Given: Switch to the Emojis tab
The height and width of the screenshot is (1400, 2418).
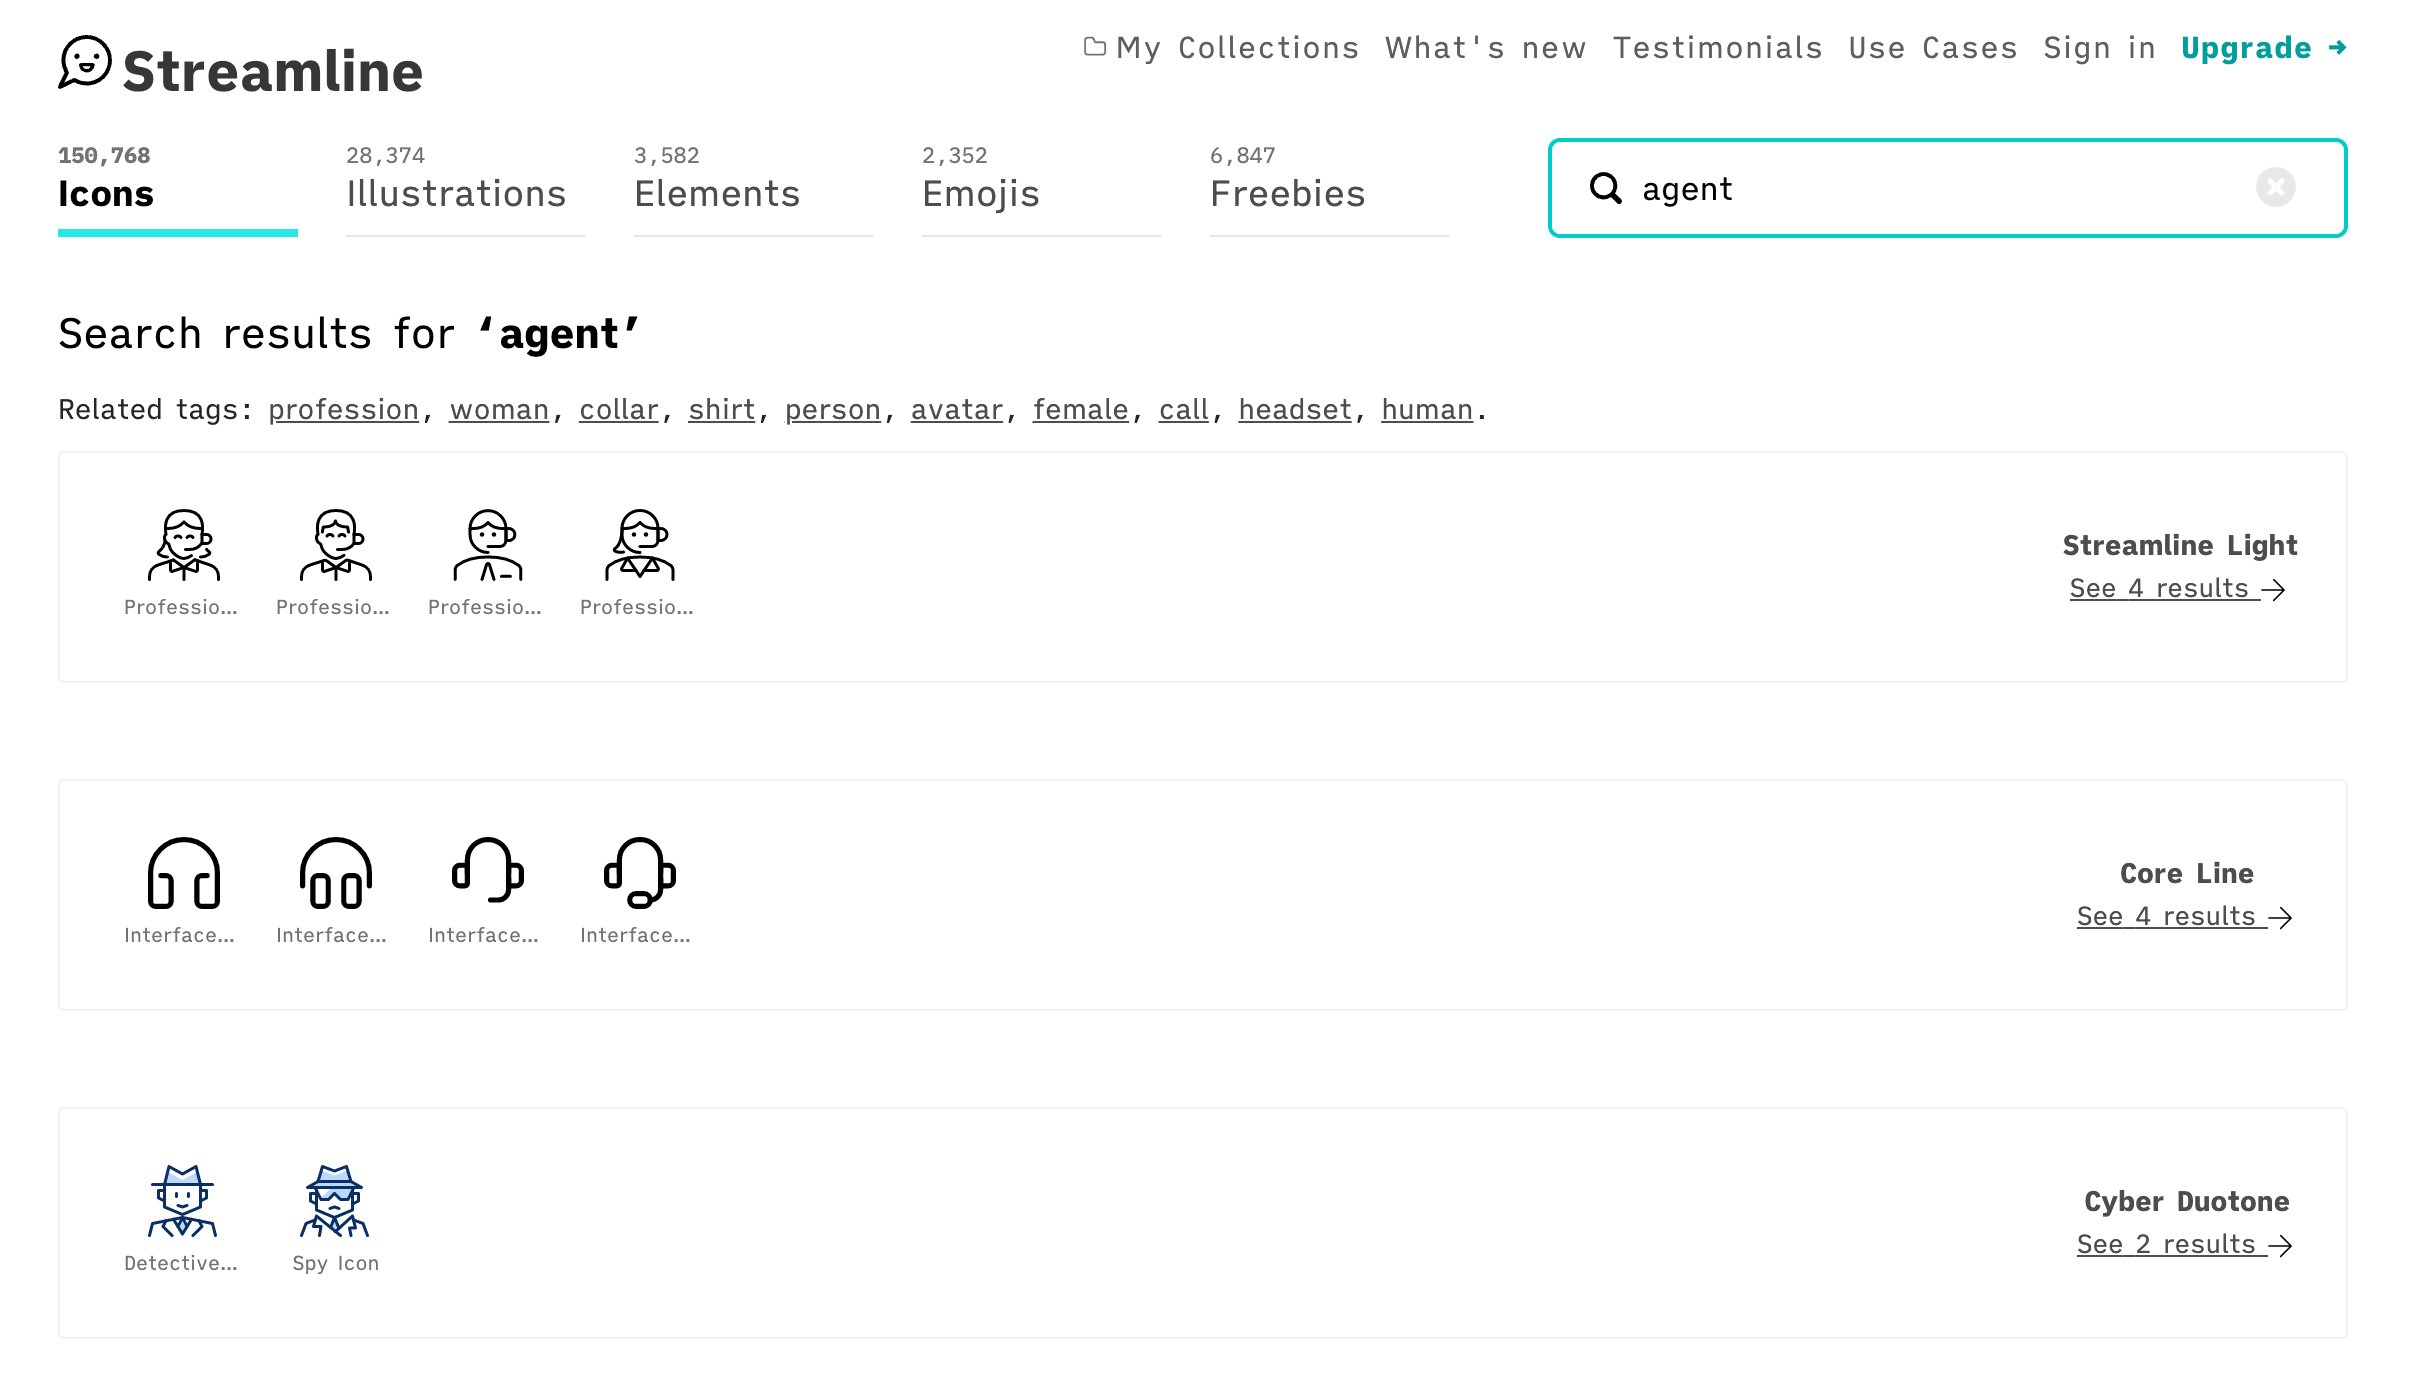Looking at the screenshot, I should point(980,193).
